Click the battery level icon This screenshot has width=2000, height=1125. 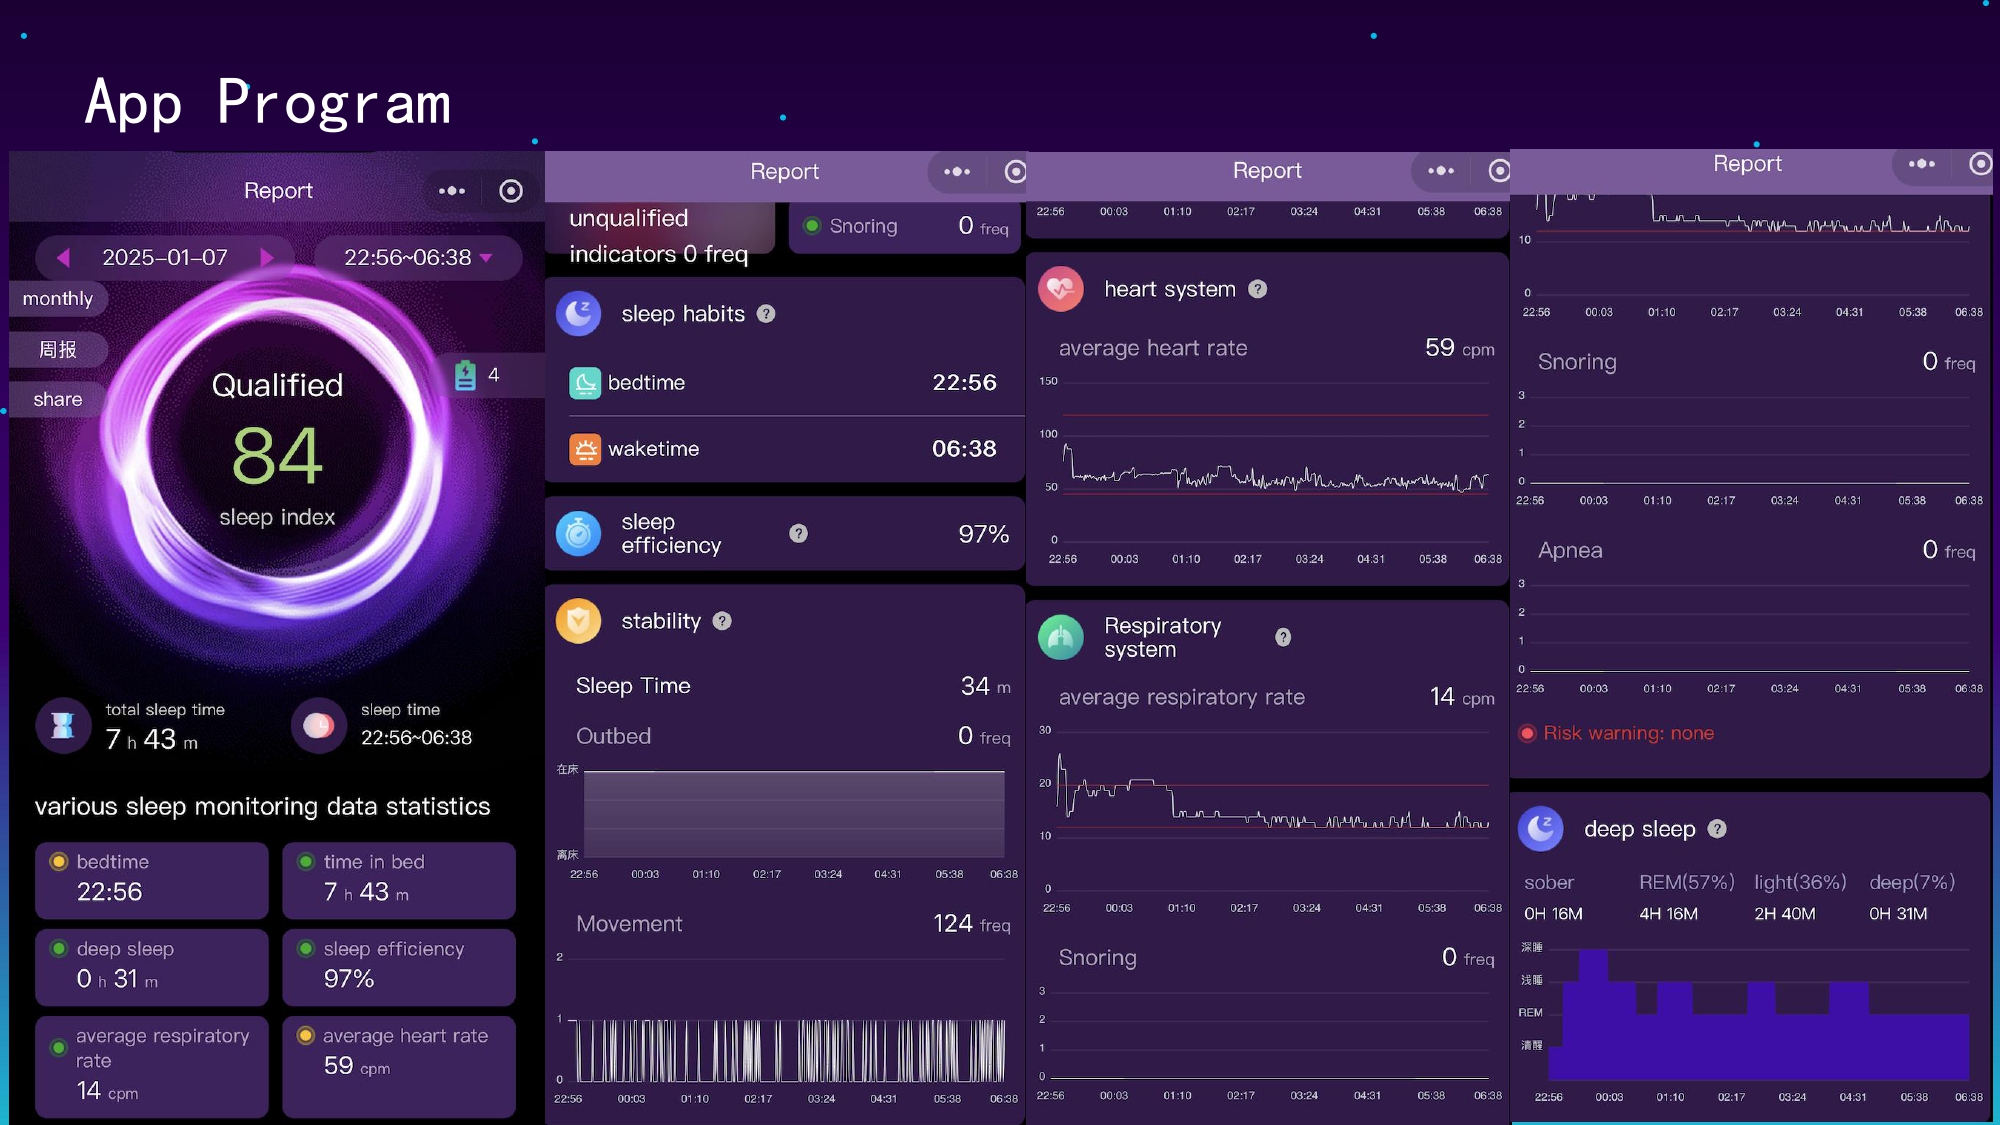pyautogui.click(x=465, y=375)
